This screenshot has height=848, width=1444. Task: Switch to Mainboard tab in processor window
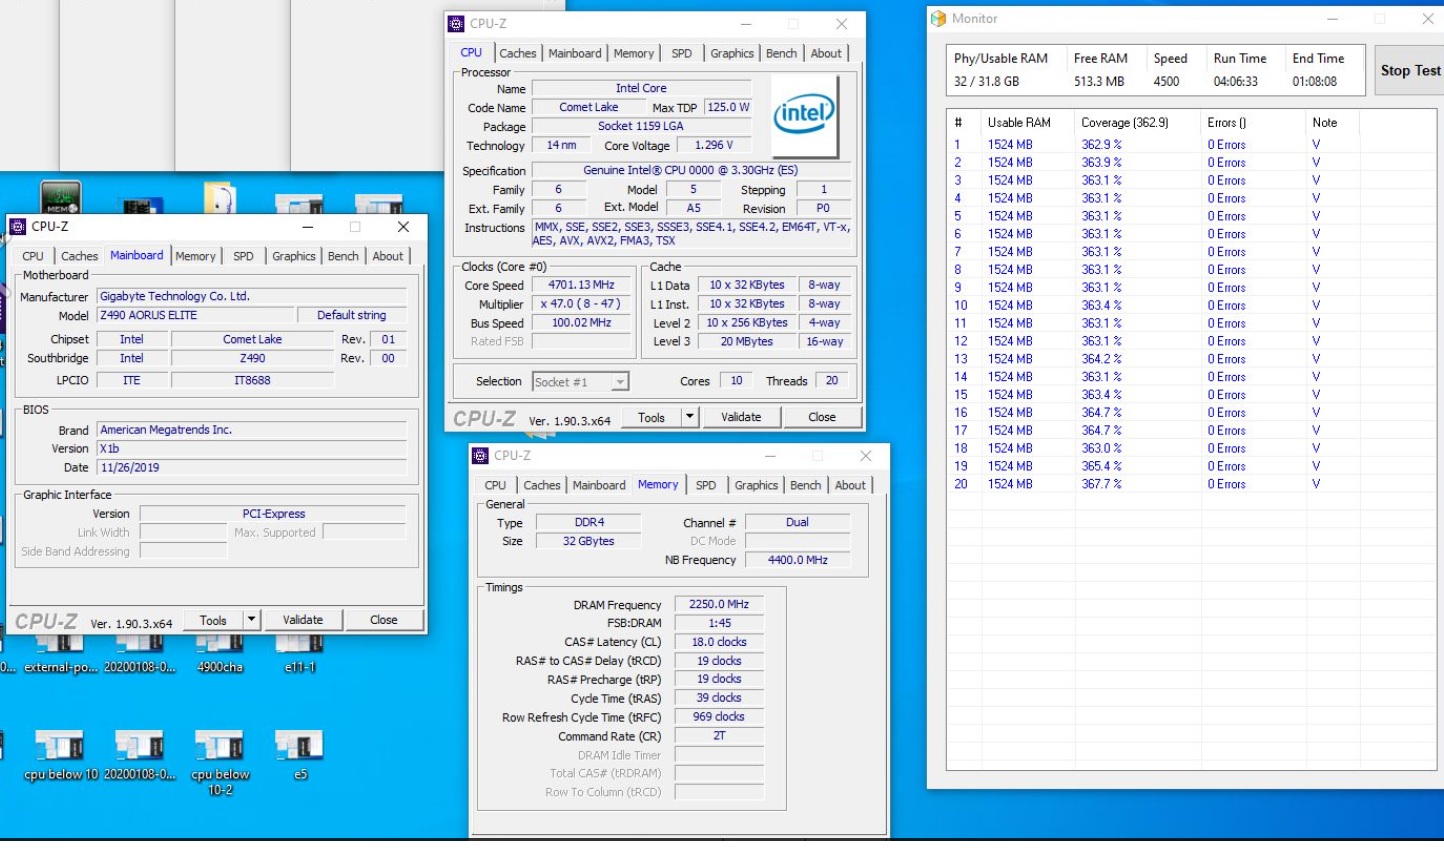pos(575,54)
